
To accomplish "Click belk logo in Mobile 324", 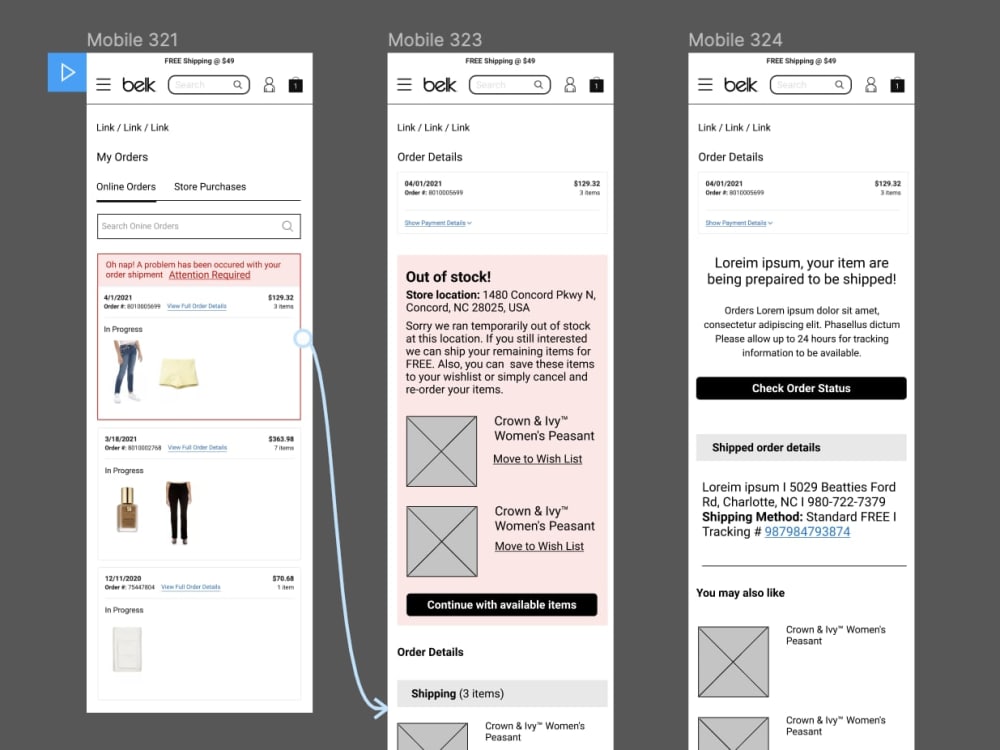I will point(741,85).
